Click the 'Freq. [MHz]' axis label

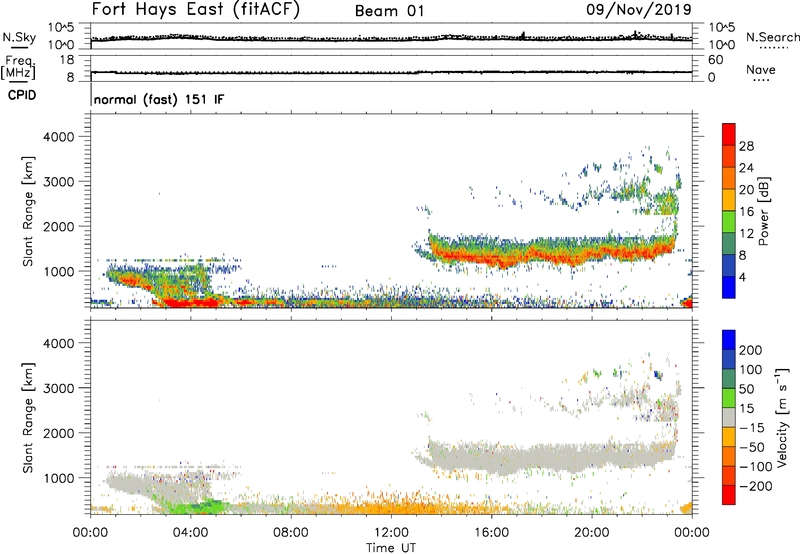point(19,67)
